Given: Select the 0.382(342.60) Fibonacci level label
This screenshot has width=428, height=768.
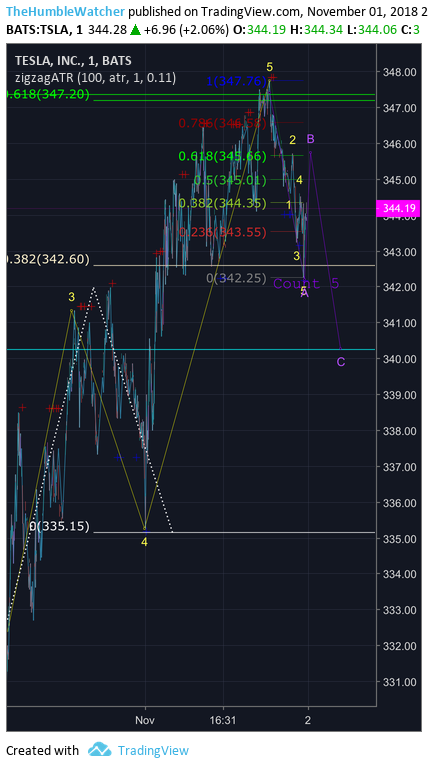Looking at the screenshot, I should (48, 260).
